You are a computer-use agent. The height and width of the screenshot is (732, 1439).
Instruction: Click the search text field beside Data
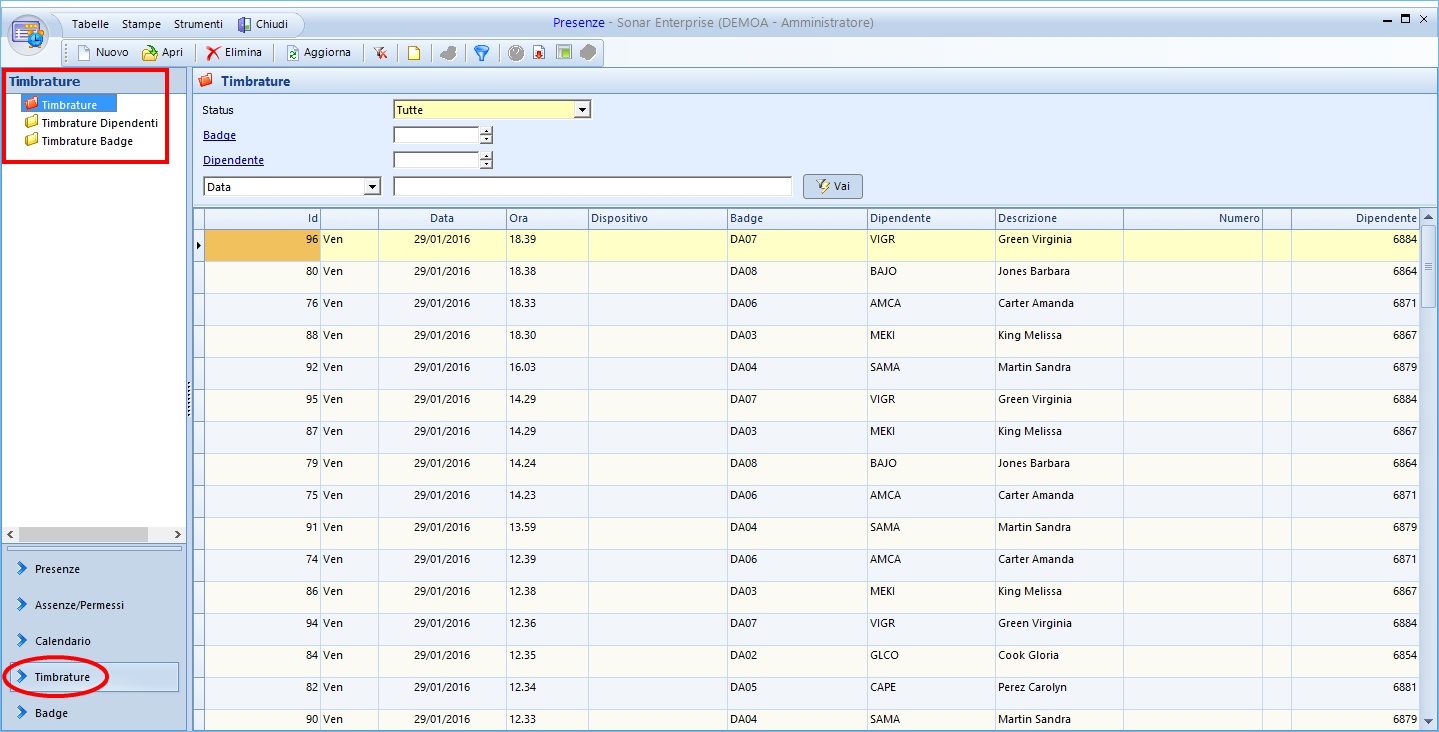592,187
